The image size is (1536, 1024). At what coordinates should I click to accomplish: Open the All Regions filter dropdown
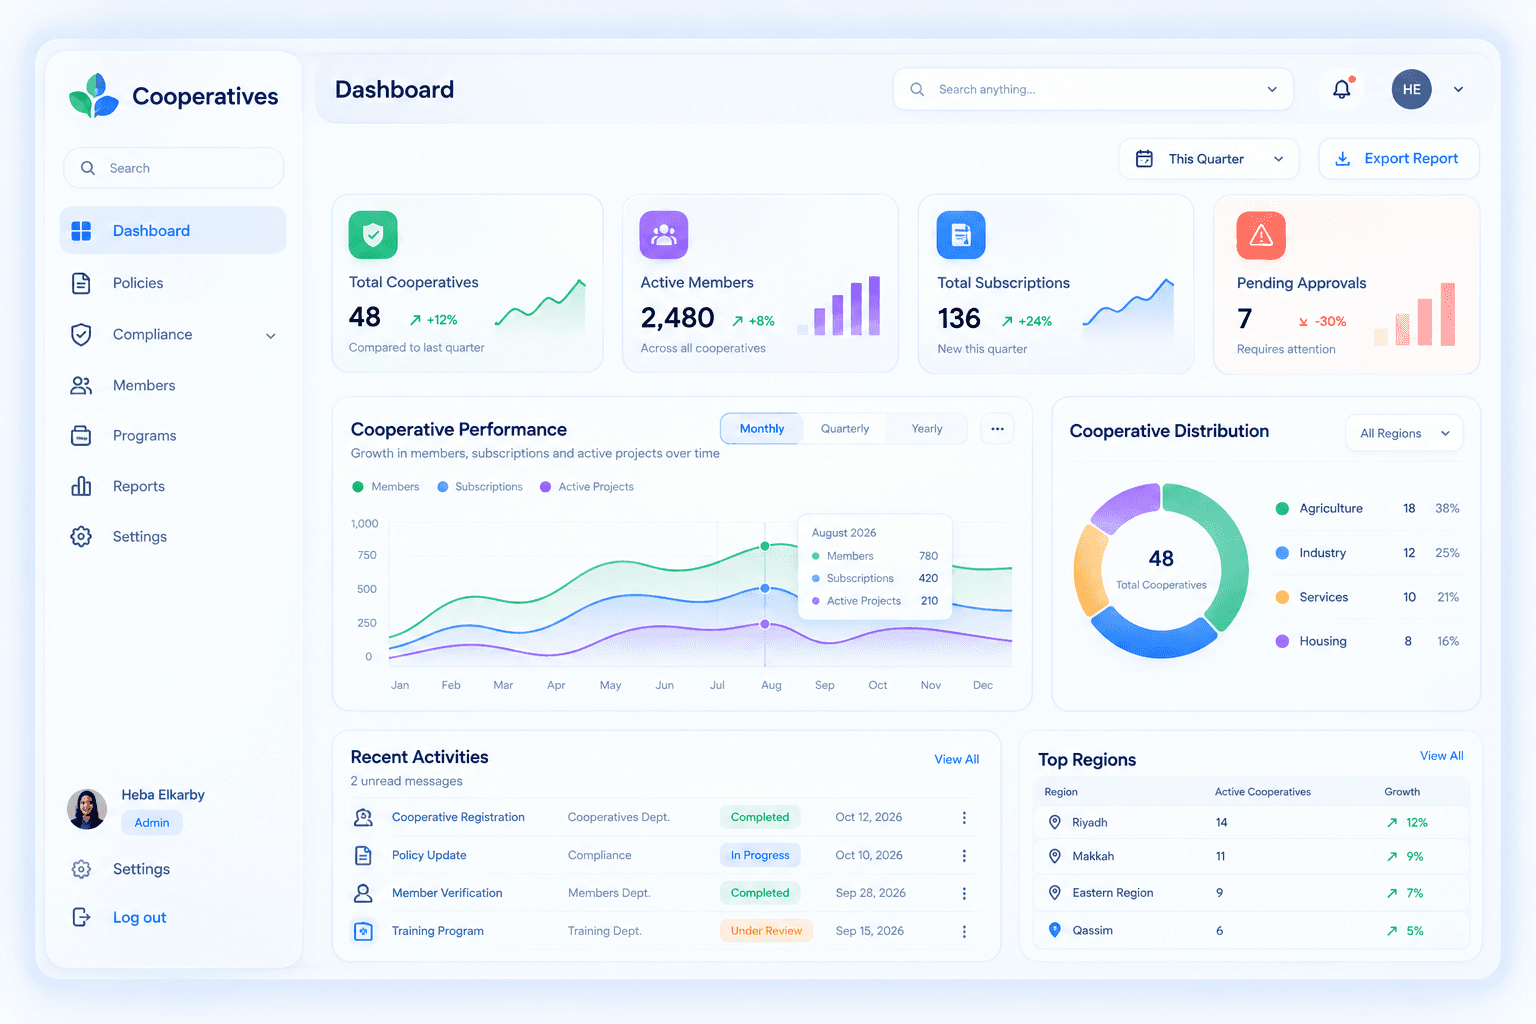pos(1404,433)
